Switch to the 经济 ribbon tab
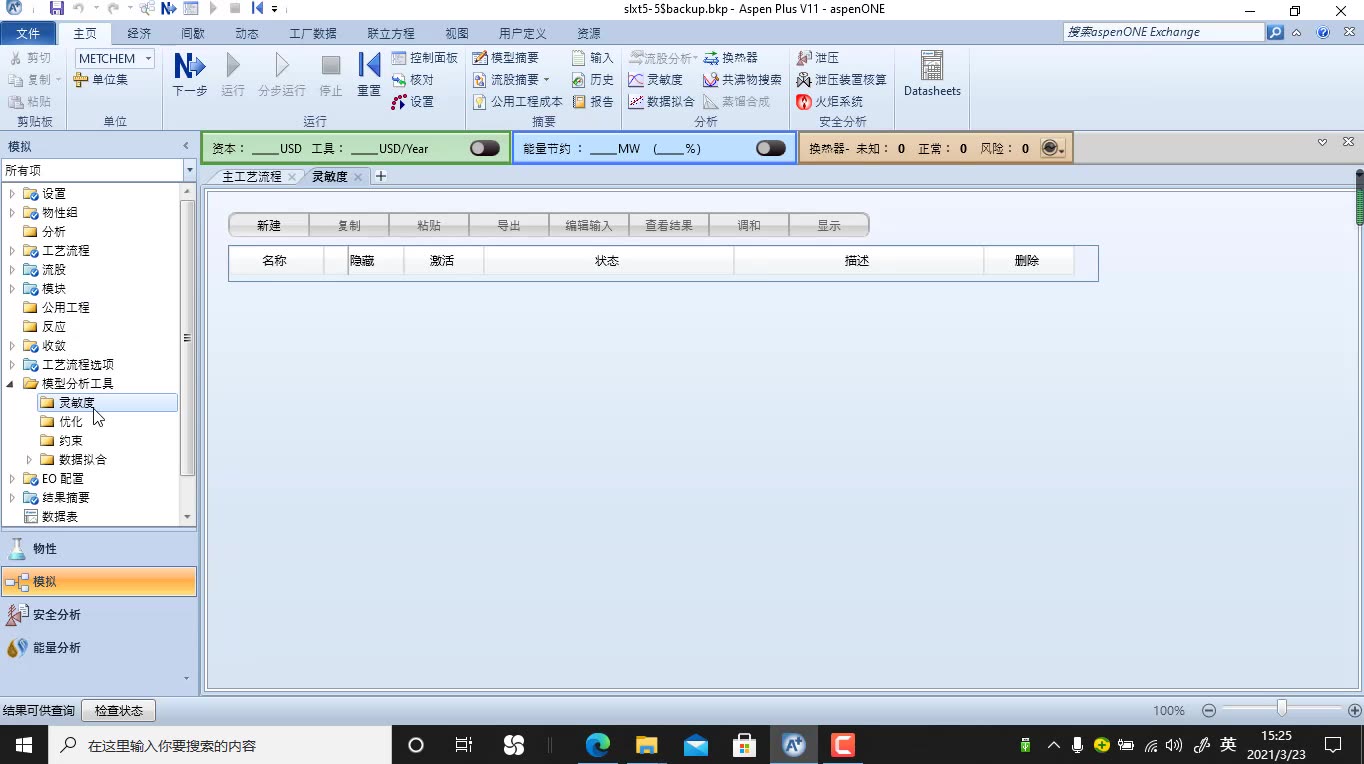Viewport: 1364px width, 764px height. 140,32
